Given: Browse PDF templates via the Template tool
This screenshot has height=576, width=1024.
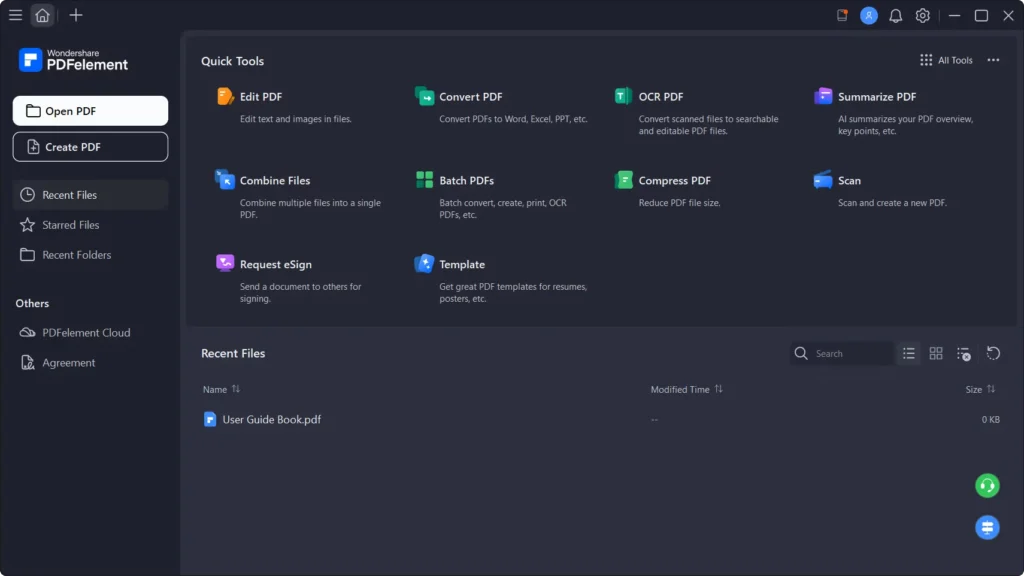Looking at the screenshot, I should click(459, 263).
